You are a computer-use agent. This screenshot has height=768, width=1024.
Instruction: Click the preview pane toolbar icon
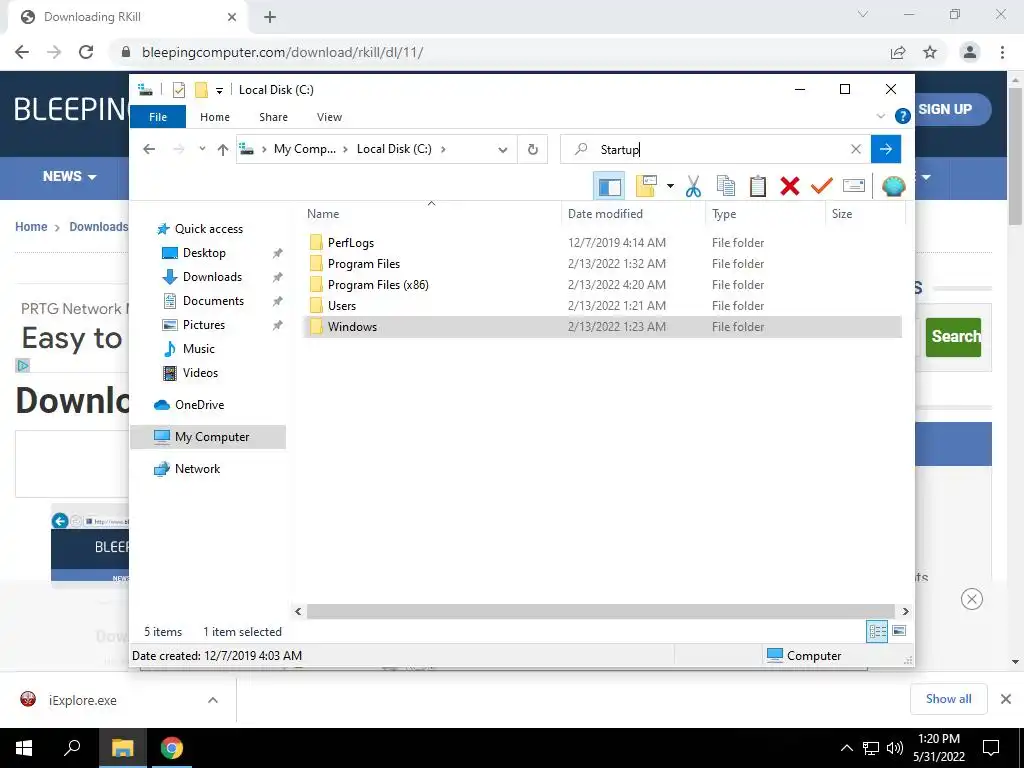tap(609, 187)
